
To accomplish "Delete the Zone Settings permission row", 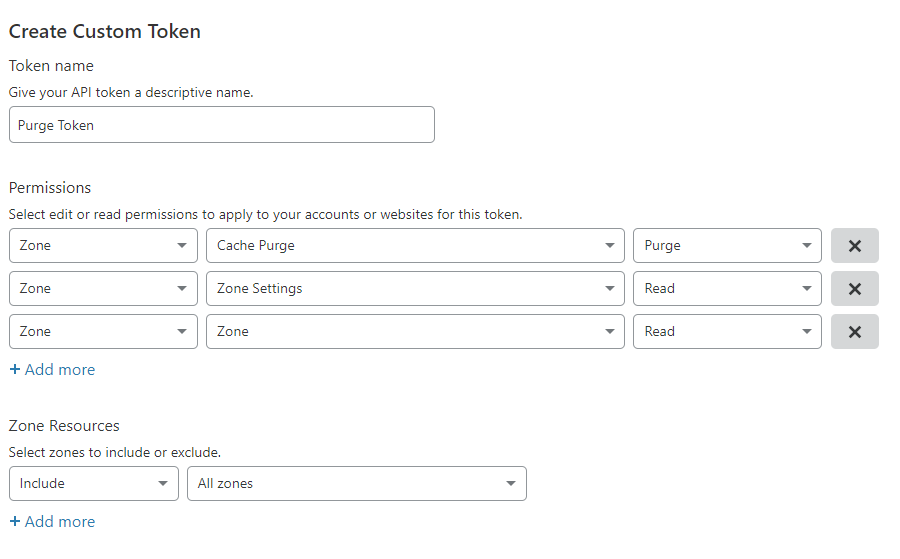I will pyautogui.click(x=854, y=288).
